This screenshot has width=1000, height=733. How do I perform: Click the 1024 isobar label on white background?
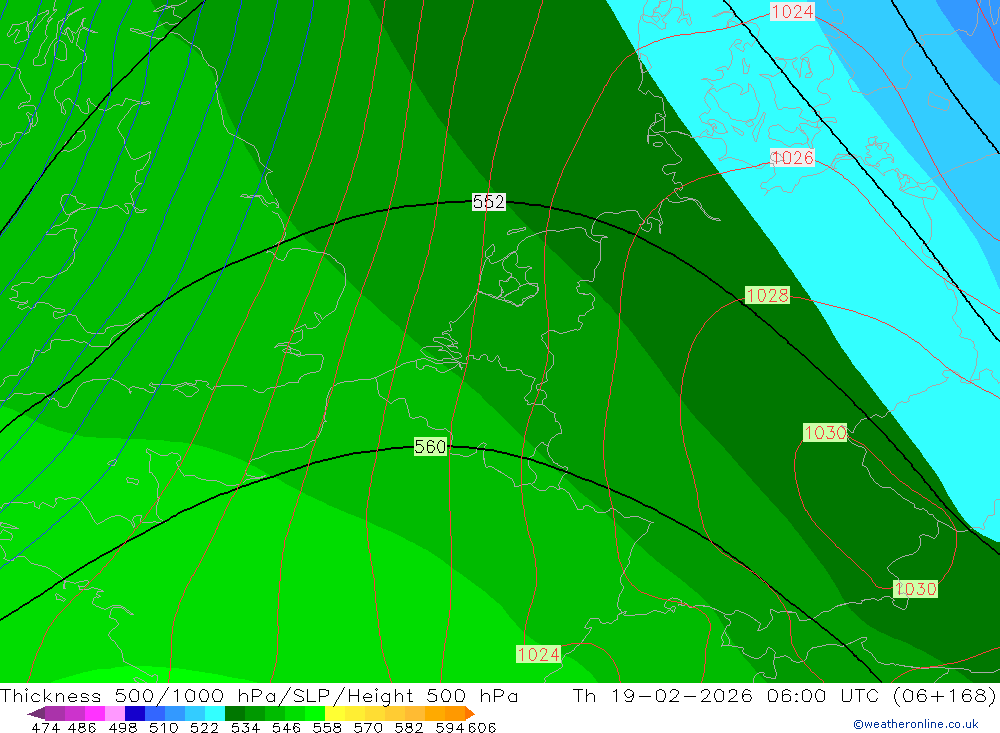pos(792,11)
